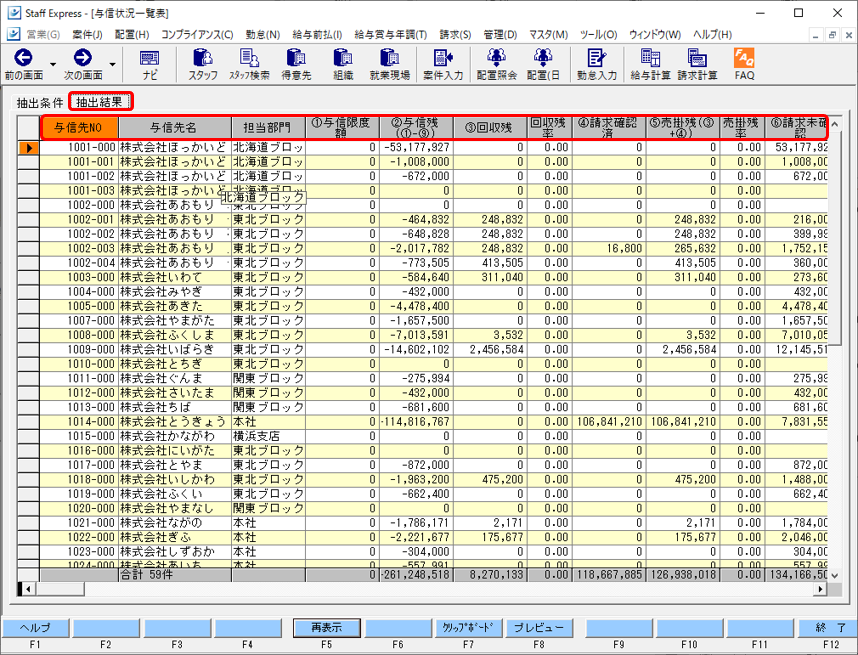The image size is (858, 655).
Task: Select row selector for 1001-000
Action: coord(28,148)
